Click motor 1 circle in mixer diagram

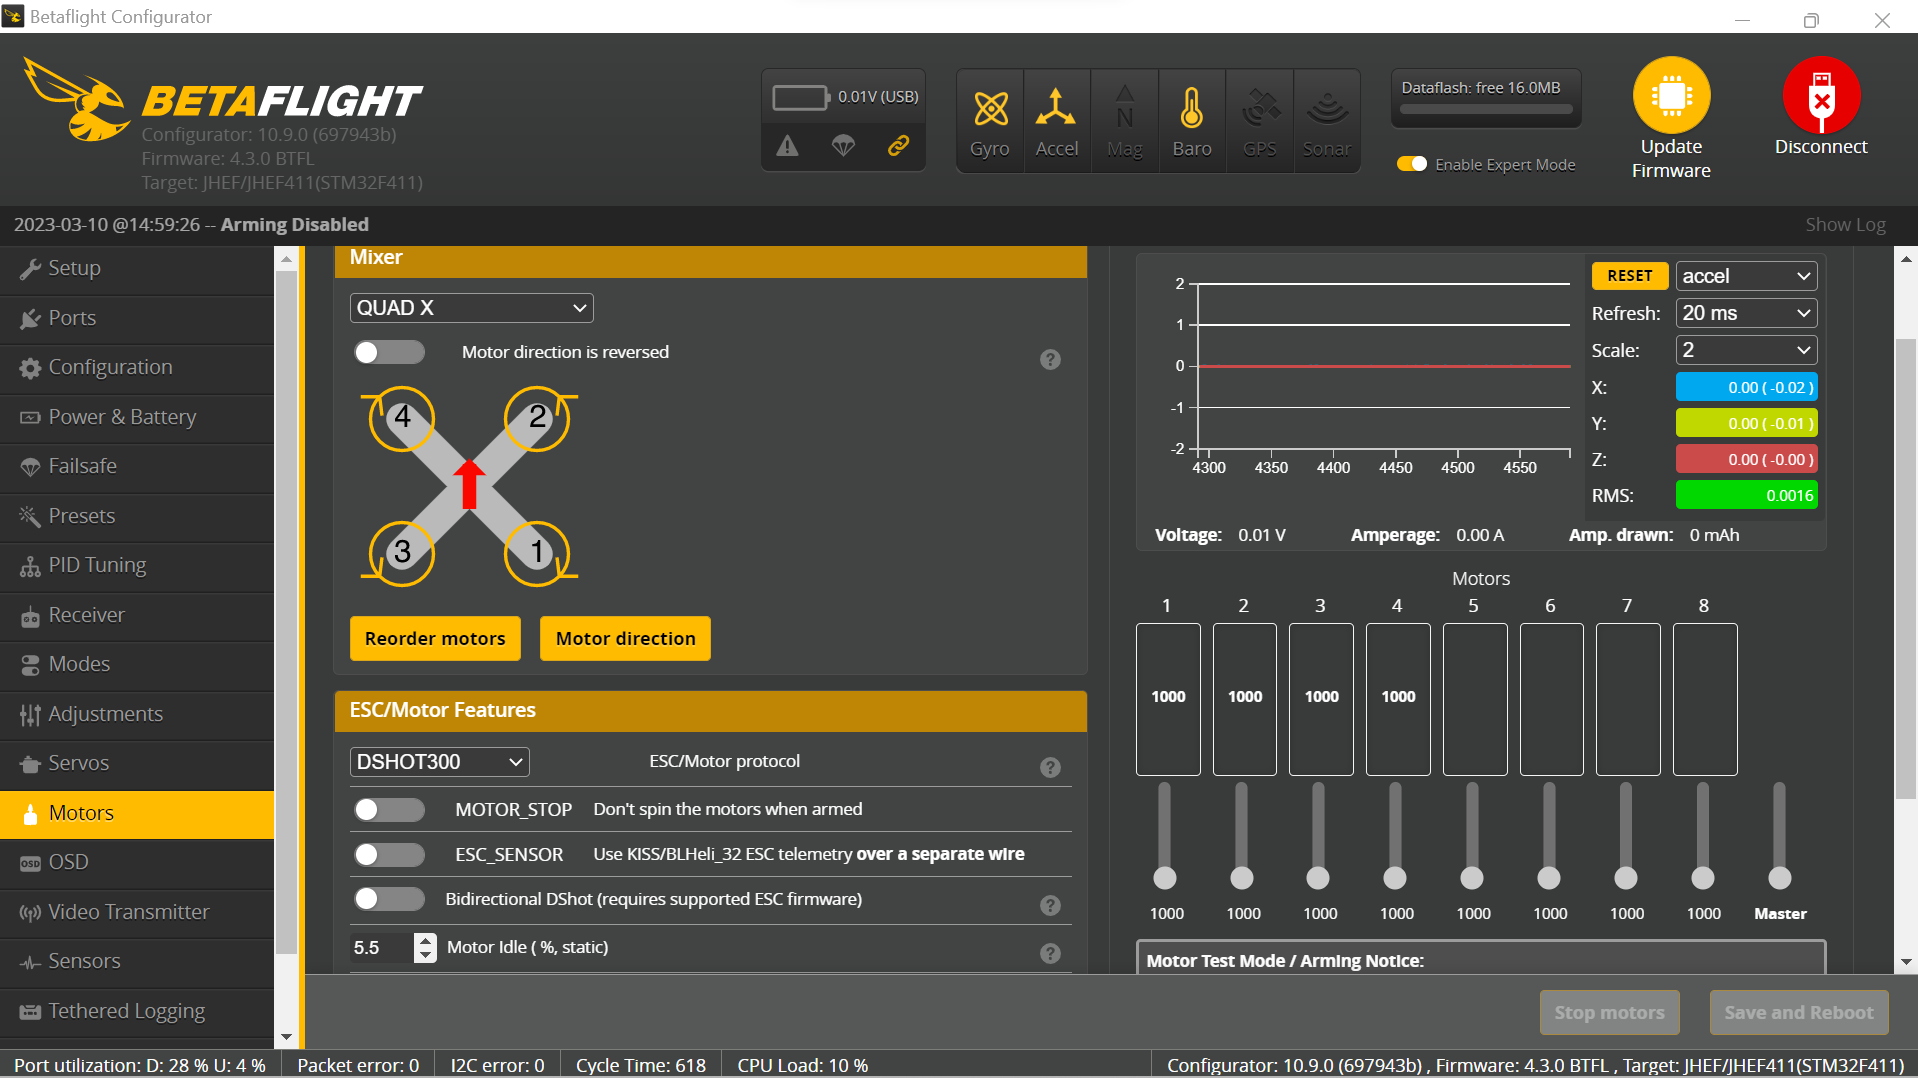click(537, 552)
